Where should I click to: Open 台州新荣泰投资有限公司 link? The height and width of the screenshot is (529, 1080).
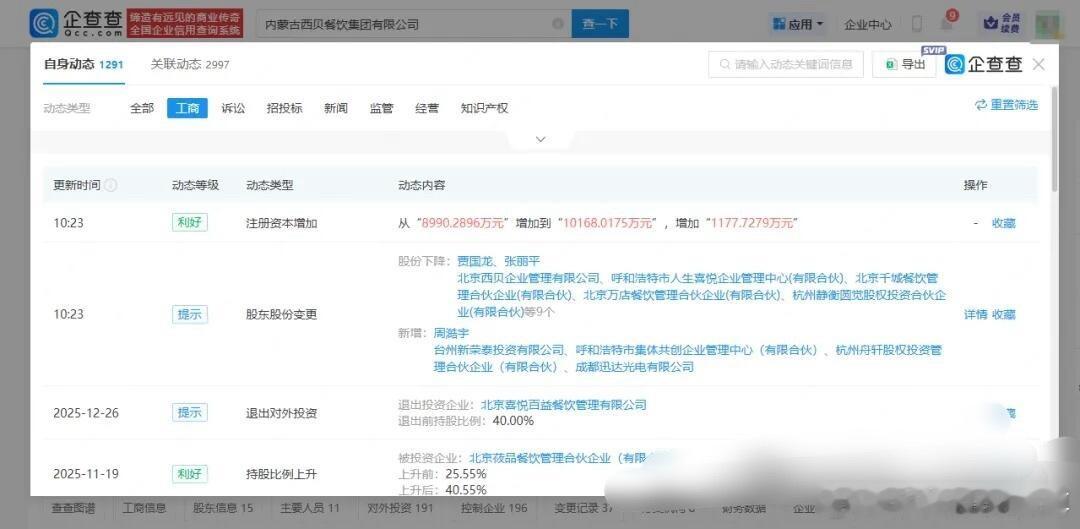(x=499, y=350)
